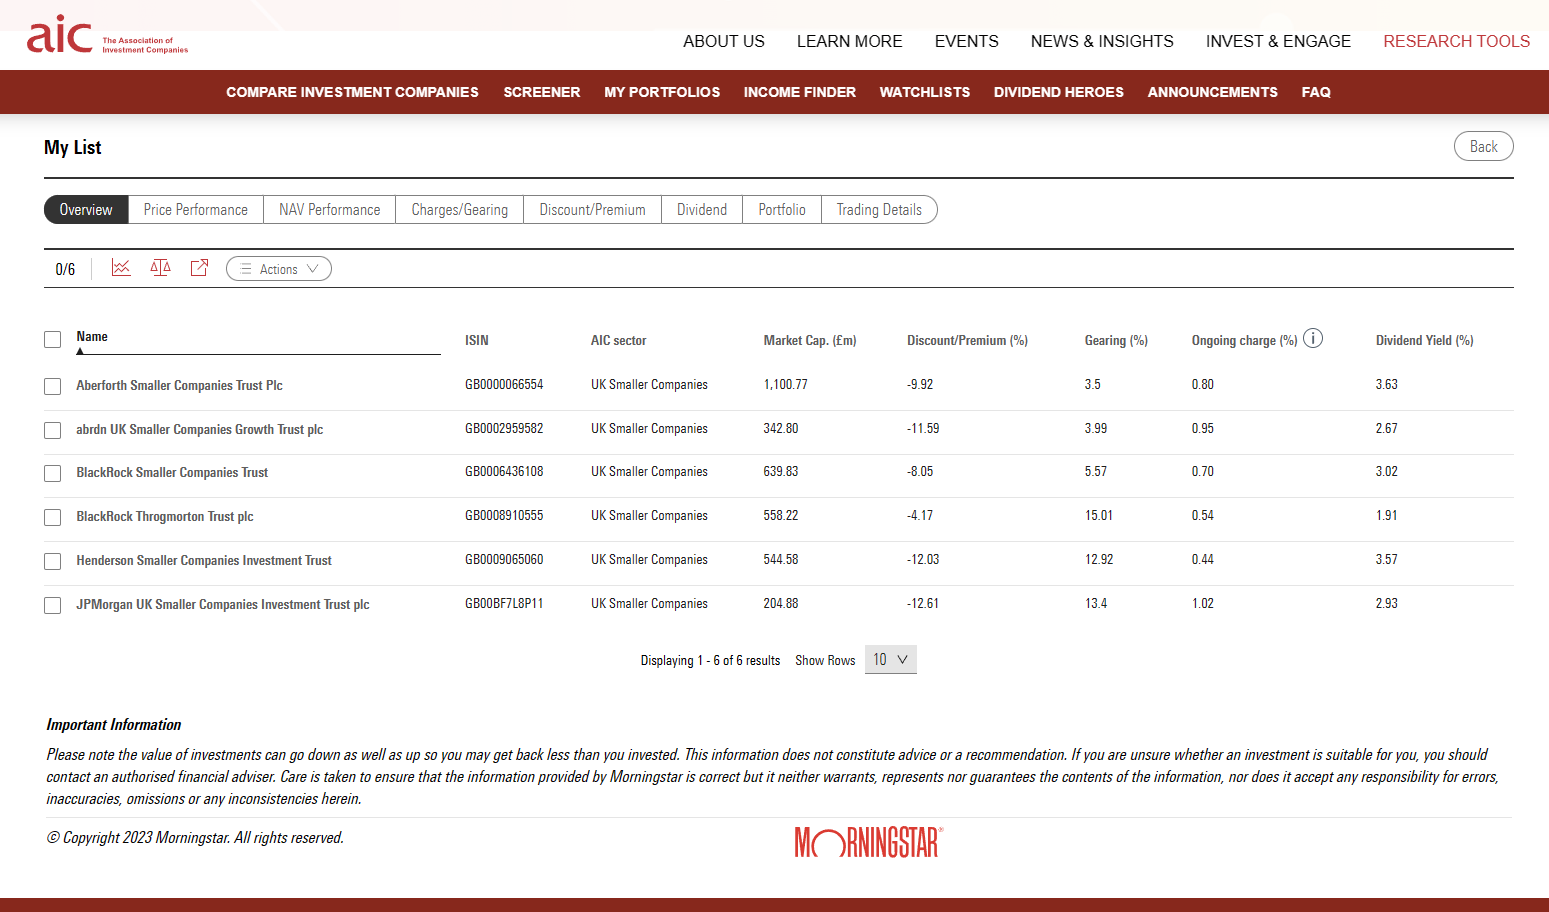The image size is (1549, 912).
Task: Click ISIN value GB0000066554
Action: 504,385
